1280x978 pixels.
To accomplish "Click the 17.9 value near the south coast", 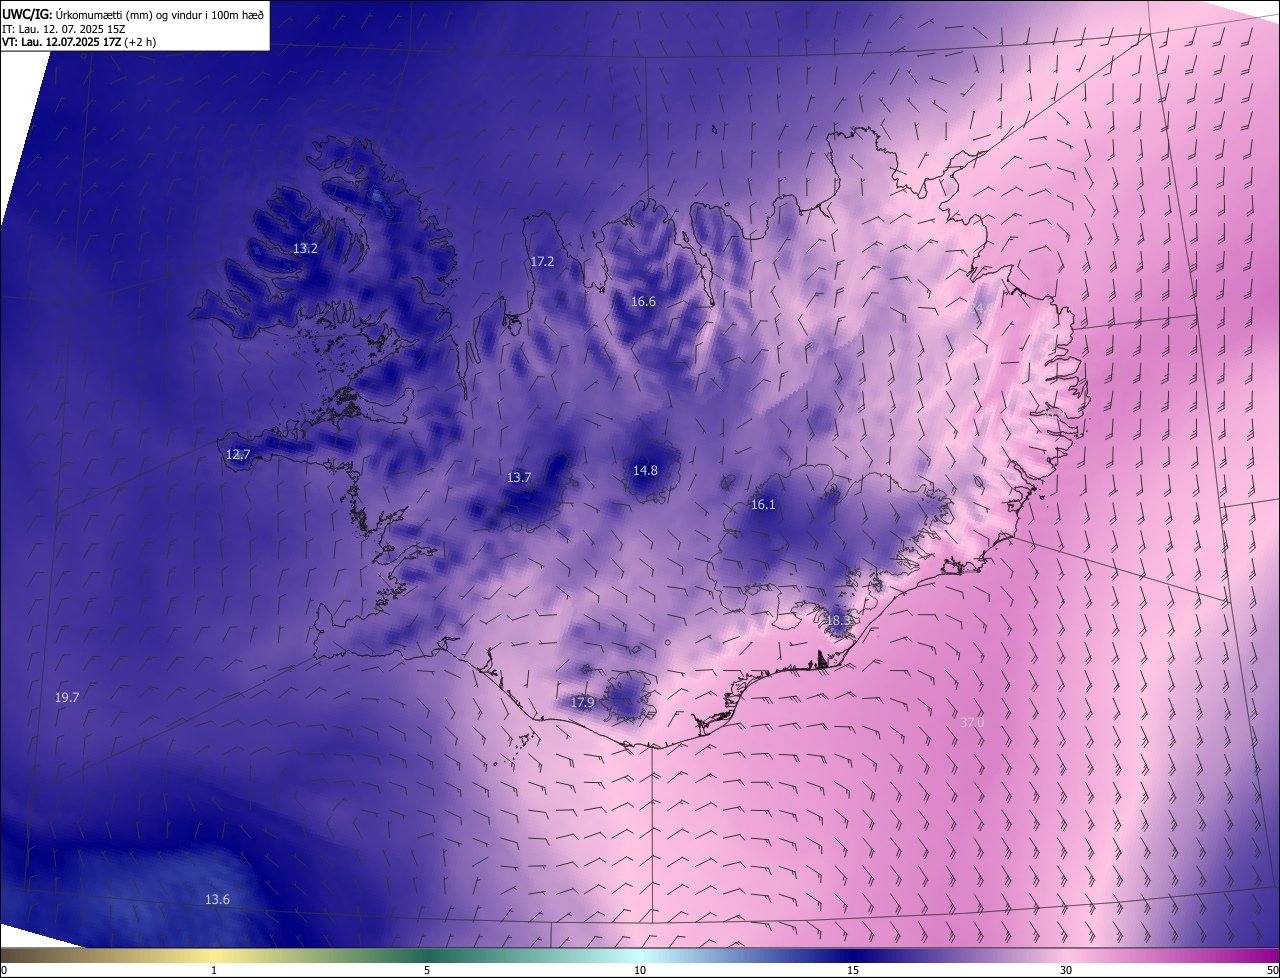I will (582, 702).
